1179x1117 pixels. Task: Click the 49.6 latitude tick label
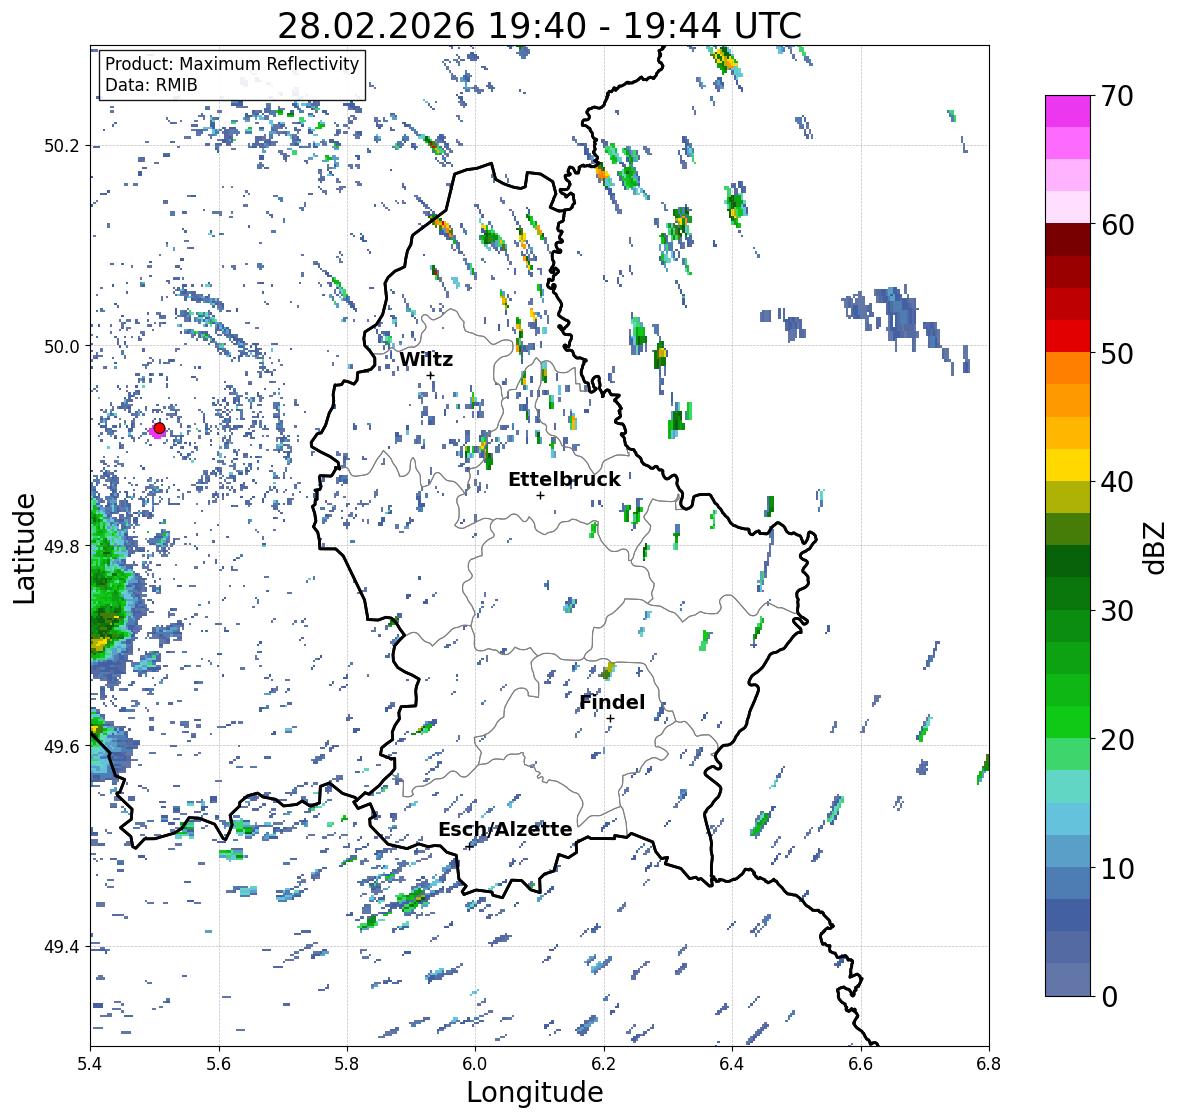point(62,746)
